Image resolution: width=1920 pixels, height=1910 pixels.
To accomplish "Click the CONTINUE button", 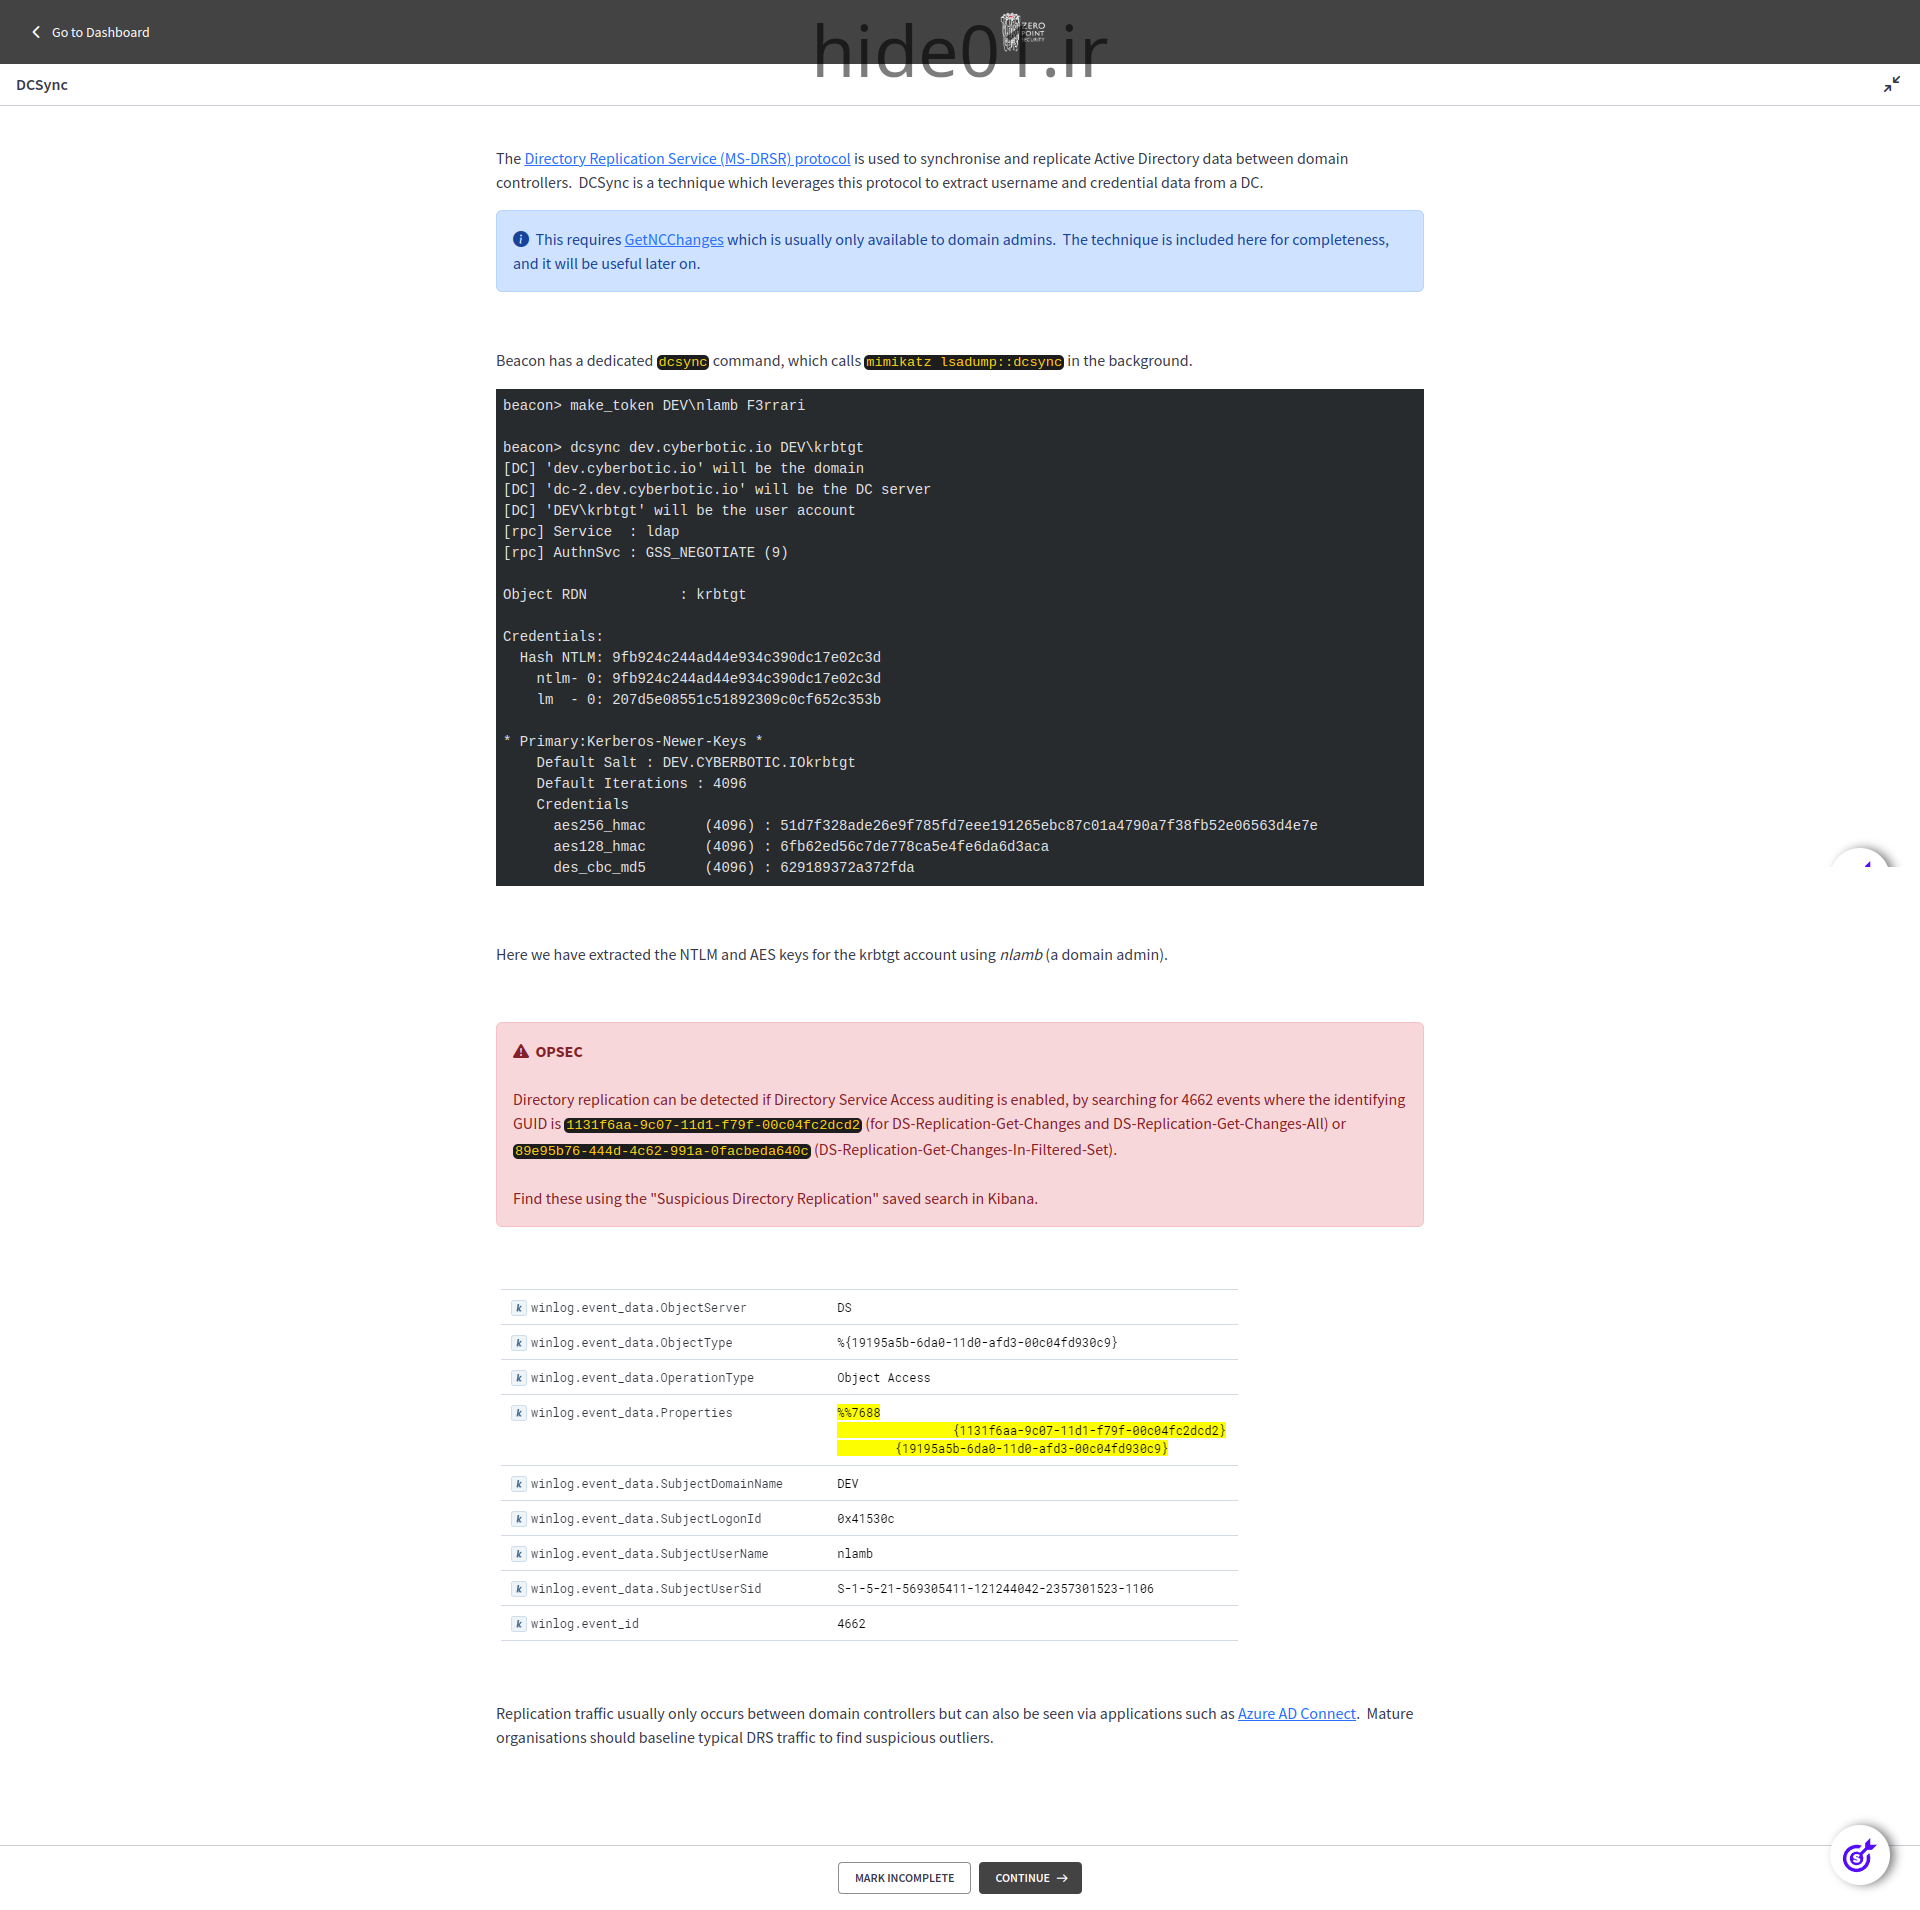I will [1030, 1878].
